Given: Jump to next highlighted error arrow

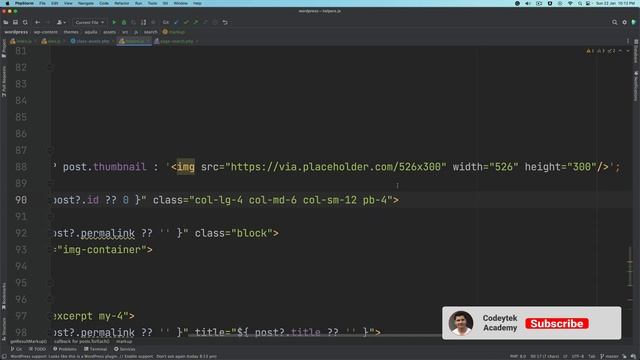Looking at the screenshot, I should point(628,51).
